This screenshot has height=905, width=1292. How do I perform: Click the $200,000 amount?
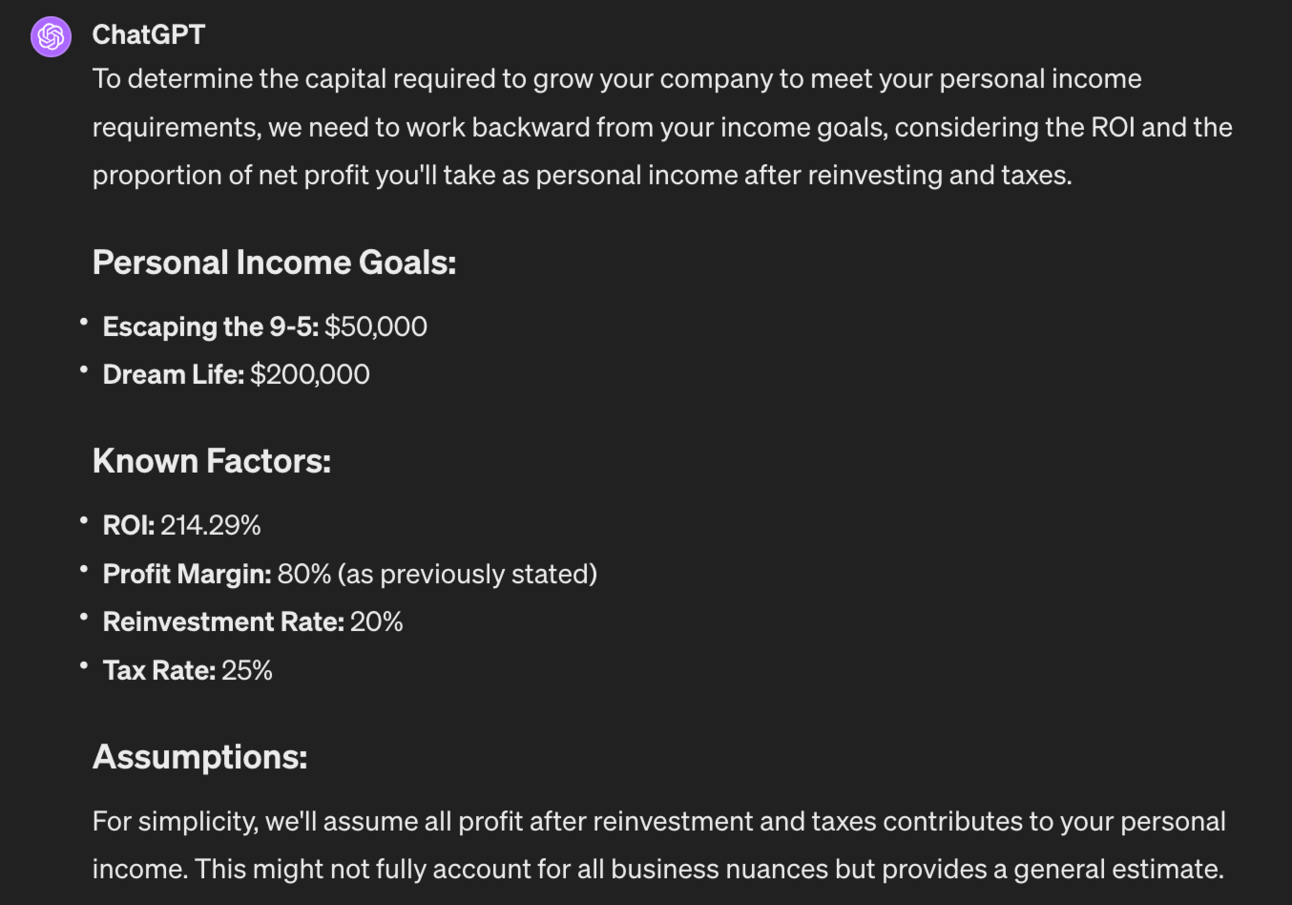pos(310,375)
